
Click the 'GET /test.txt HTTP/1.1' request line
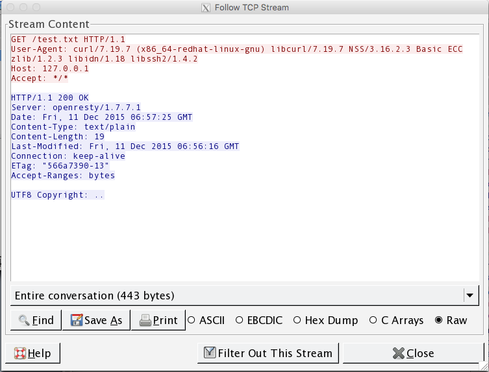click(68, 39)
